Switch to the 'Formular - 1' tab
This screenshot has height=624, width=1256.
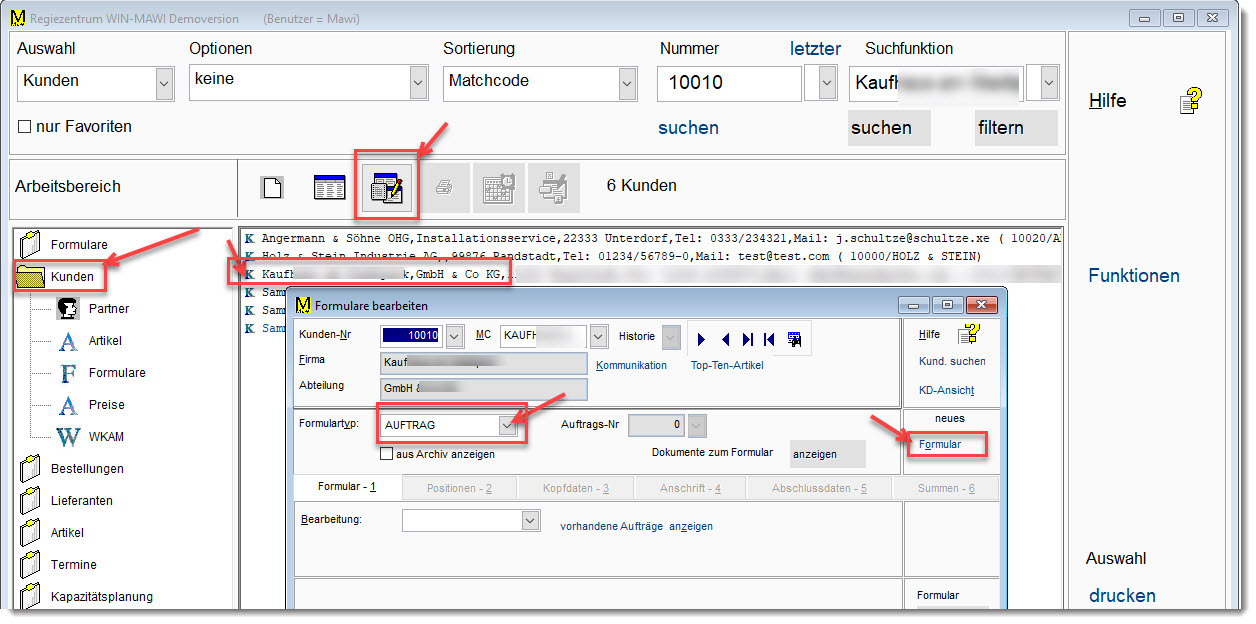coord(346,487)
